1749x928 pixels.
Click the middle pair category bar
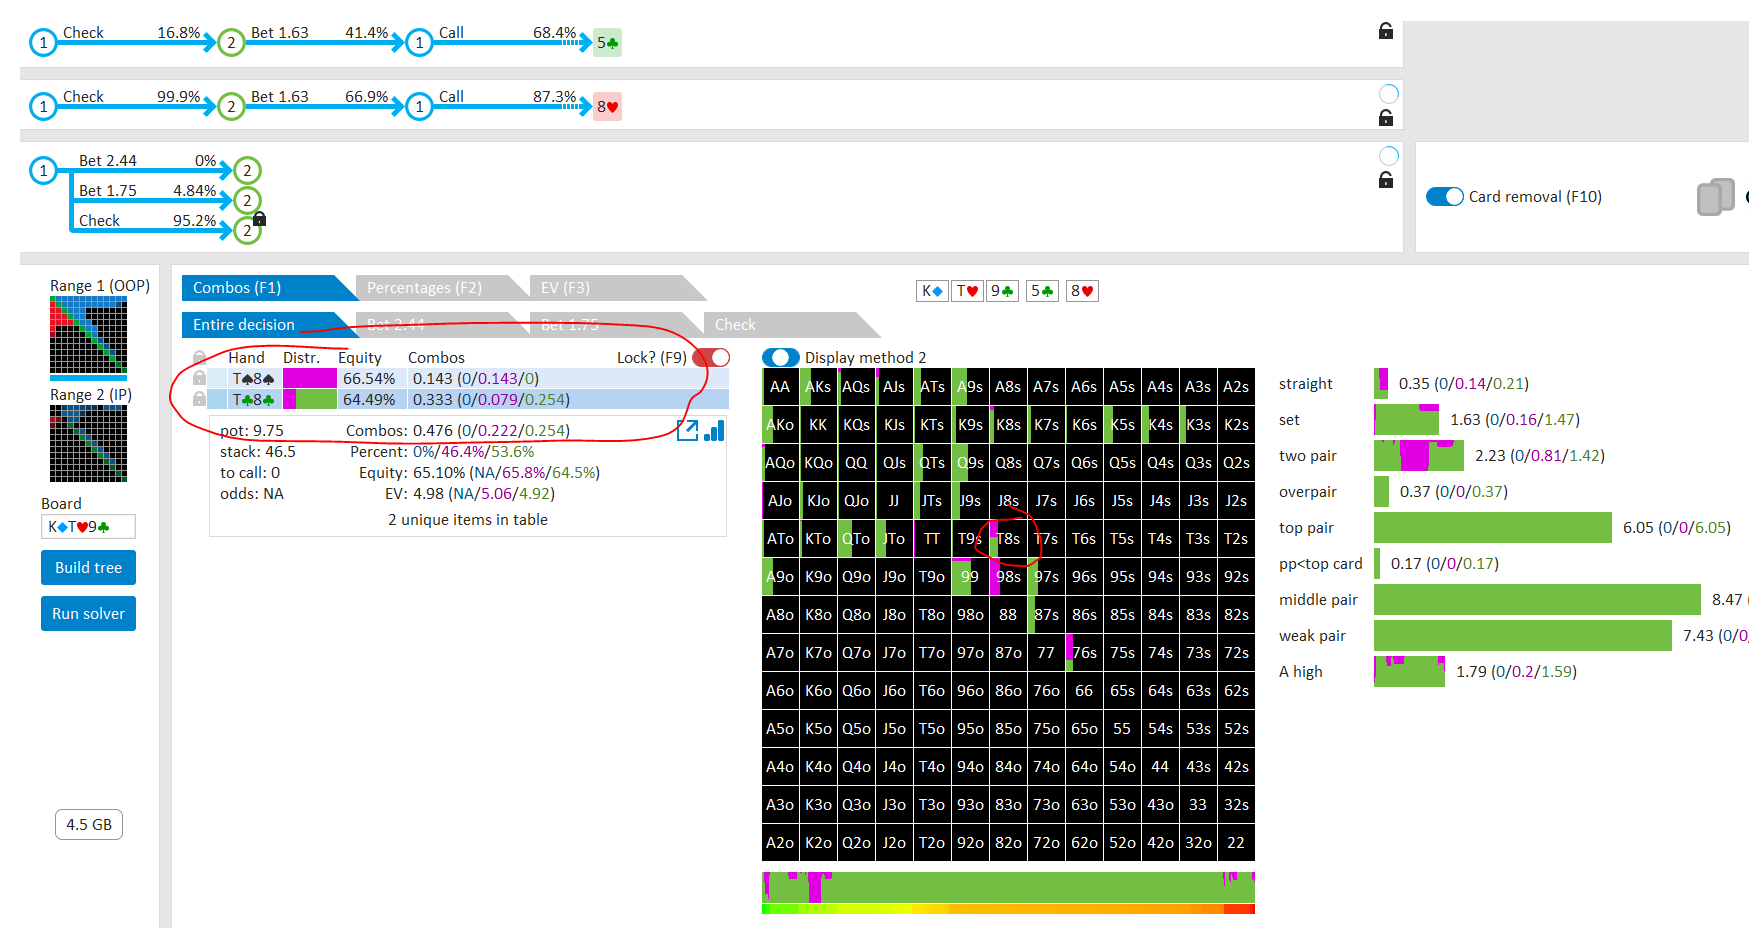[x=1537, y=600]
